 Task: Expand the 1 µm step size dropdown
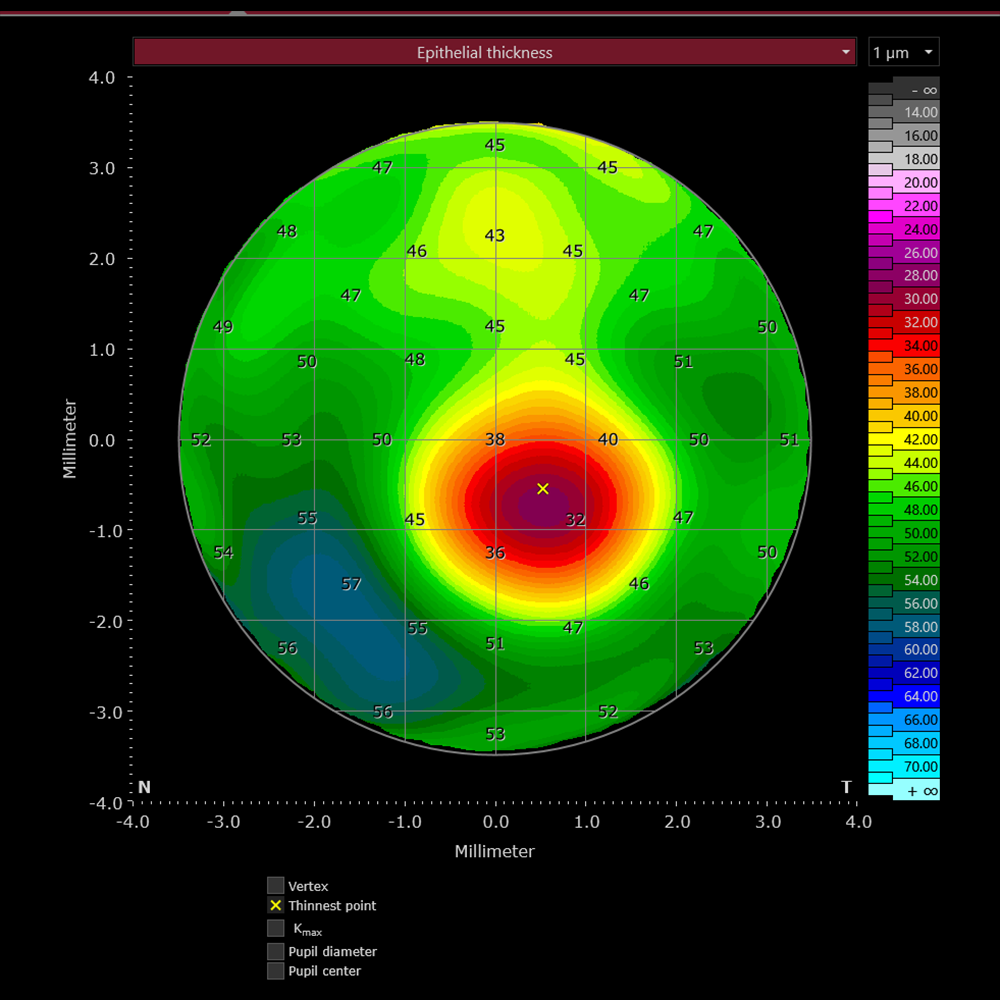click(904, 52)
